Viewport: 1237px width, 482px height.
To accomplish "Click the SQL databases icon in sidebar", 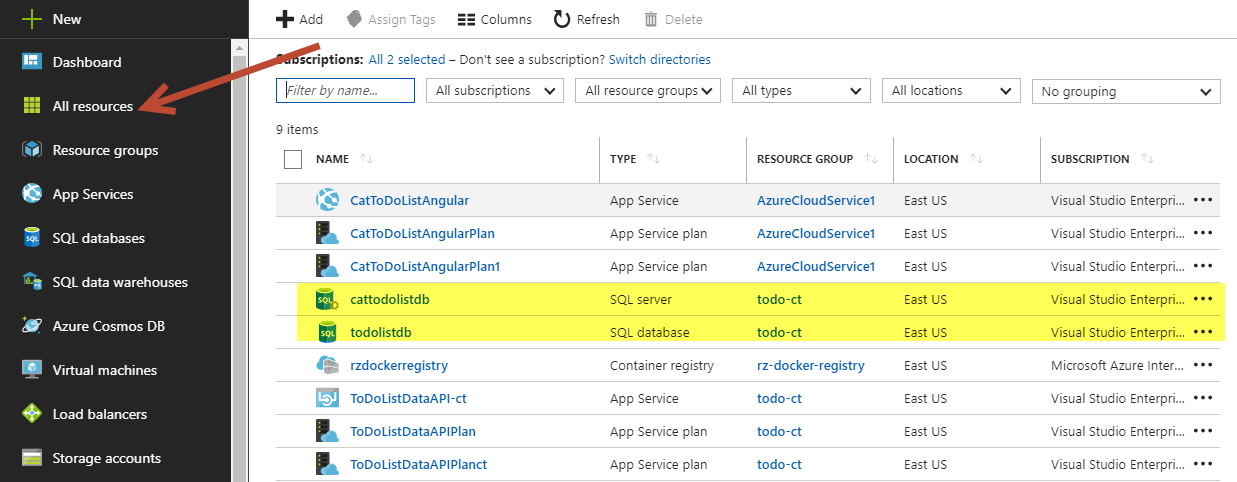I will [34, 238].
